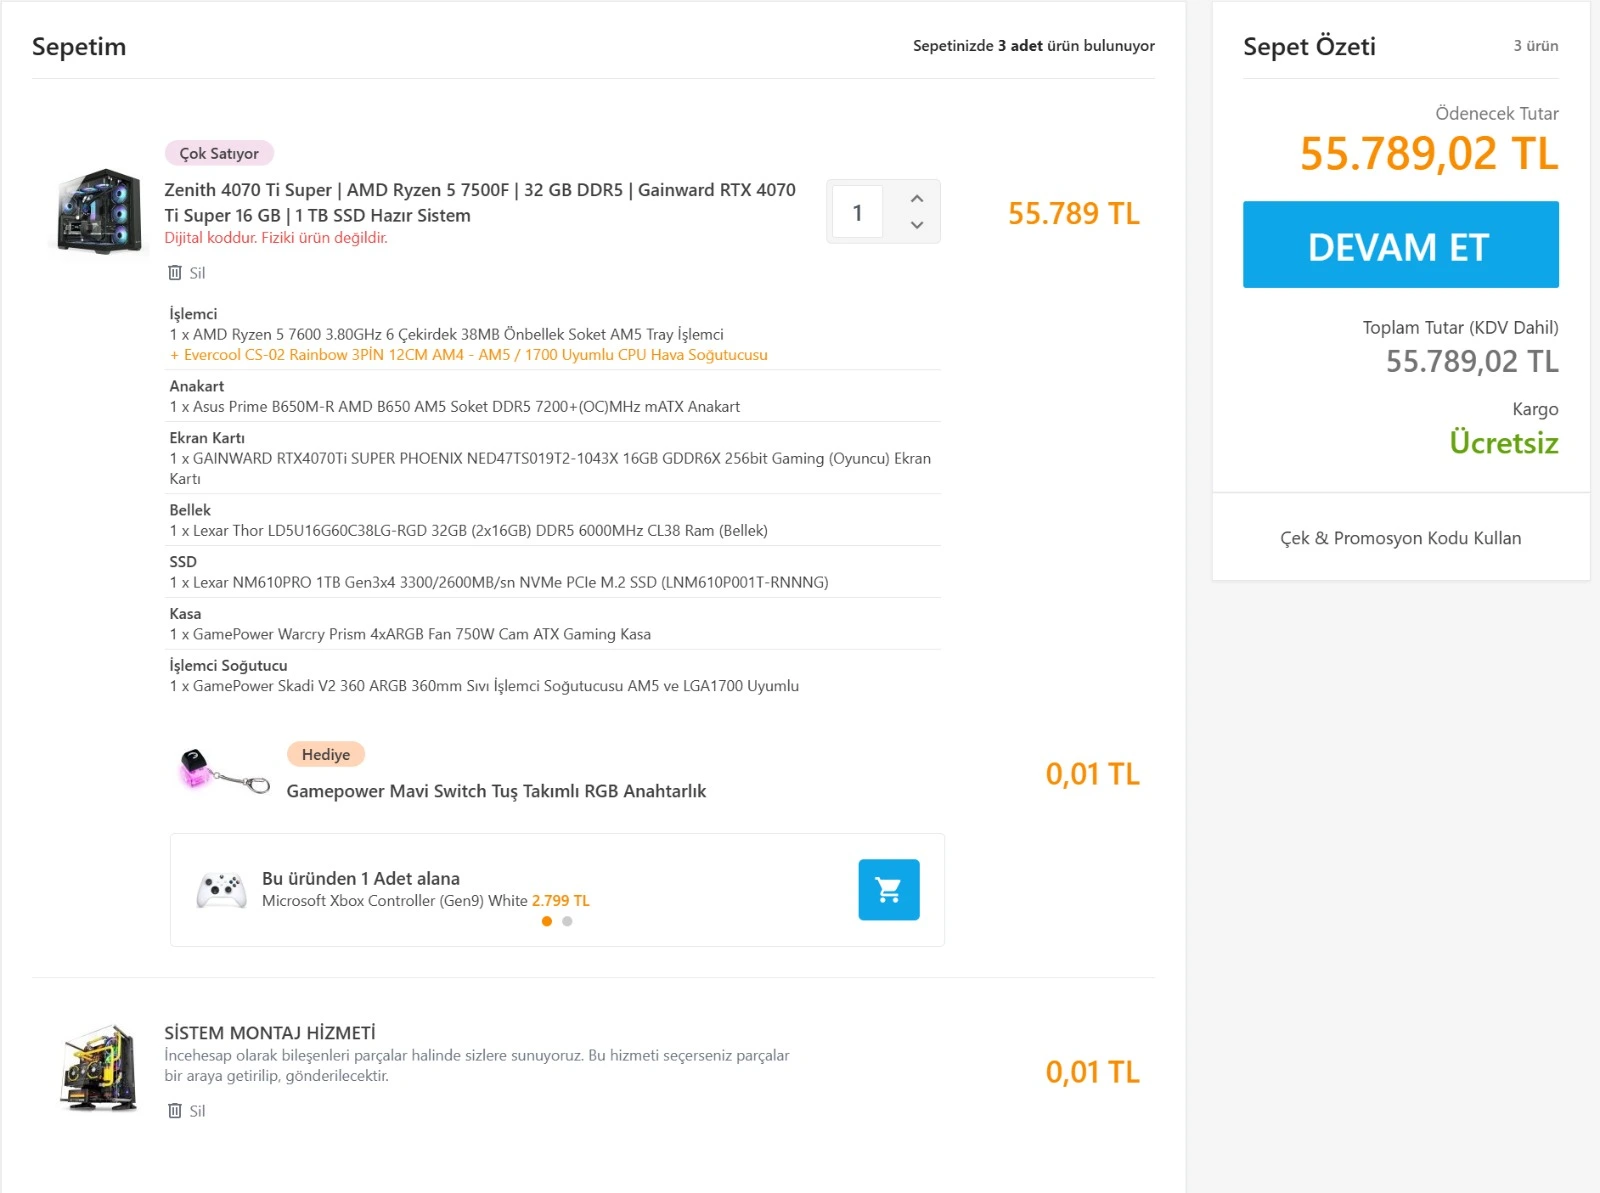Select the grey second carousel dot

coord(567,921)
